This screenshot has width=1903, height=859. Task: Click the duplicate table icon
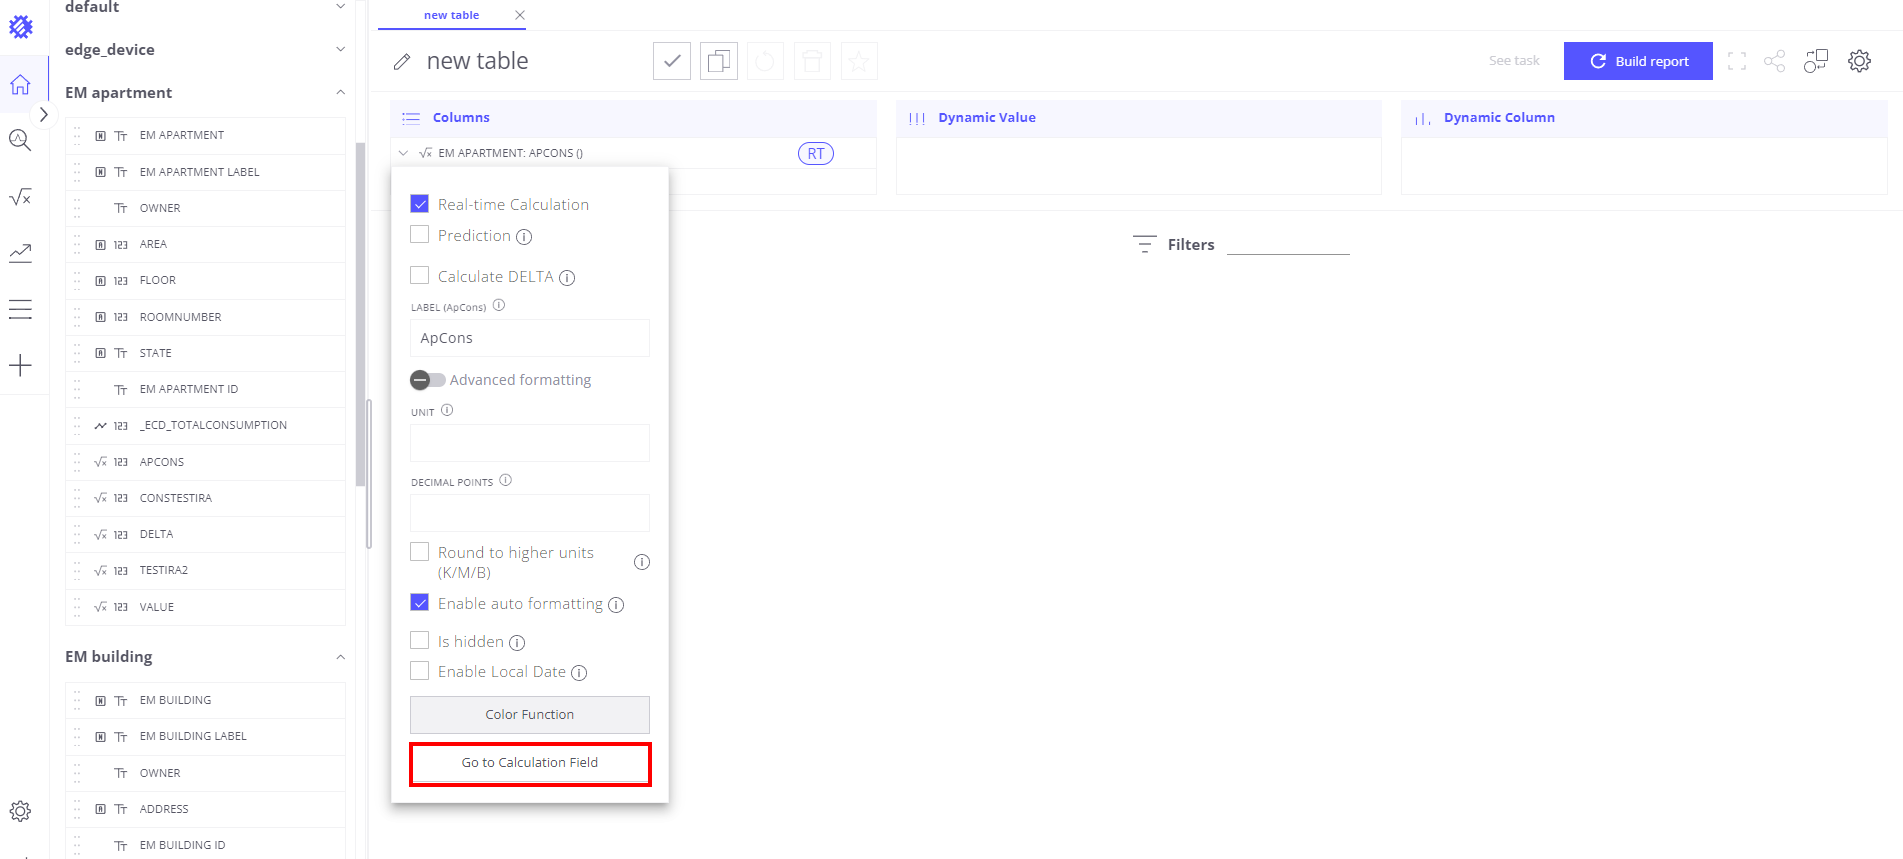pyautogui.click(x=718, y=61)
